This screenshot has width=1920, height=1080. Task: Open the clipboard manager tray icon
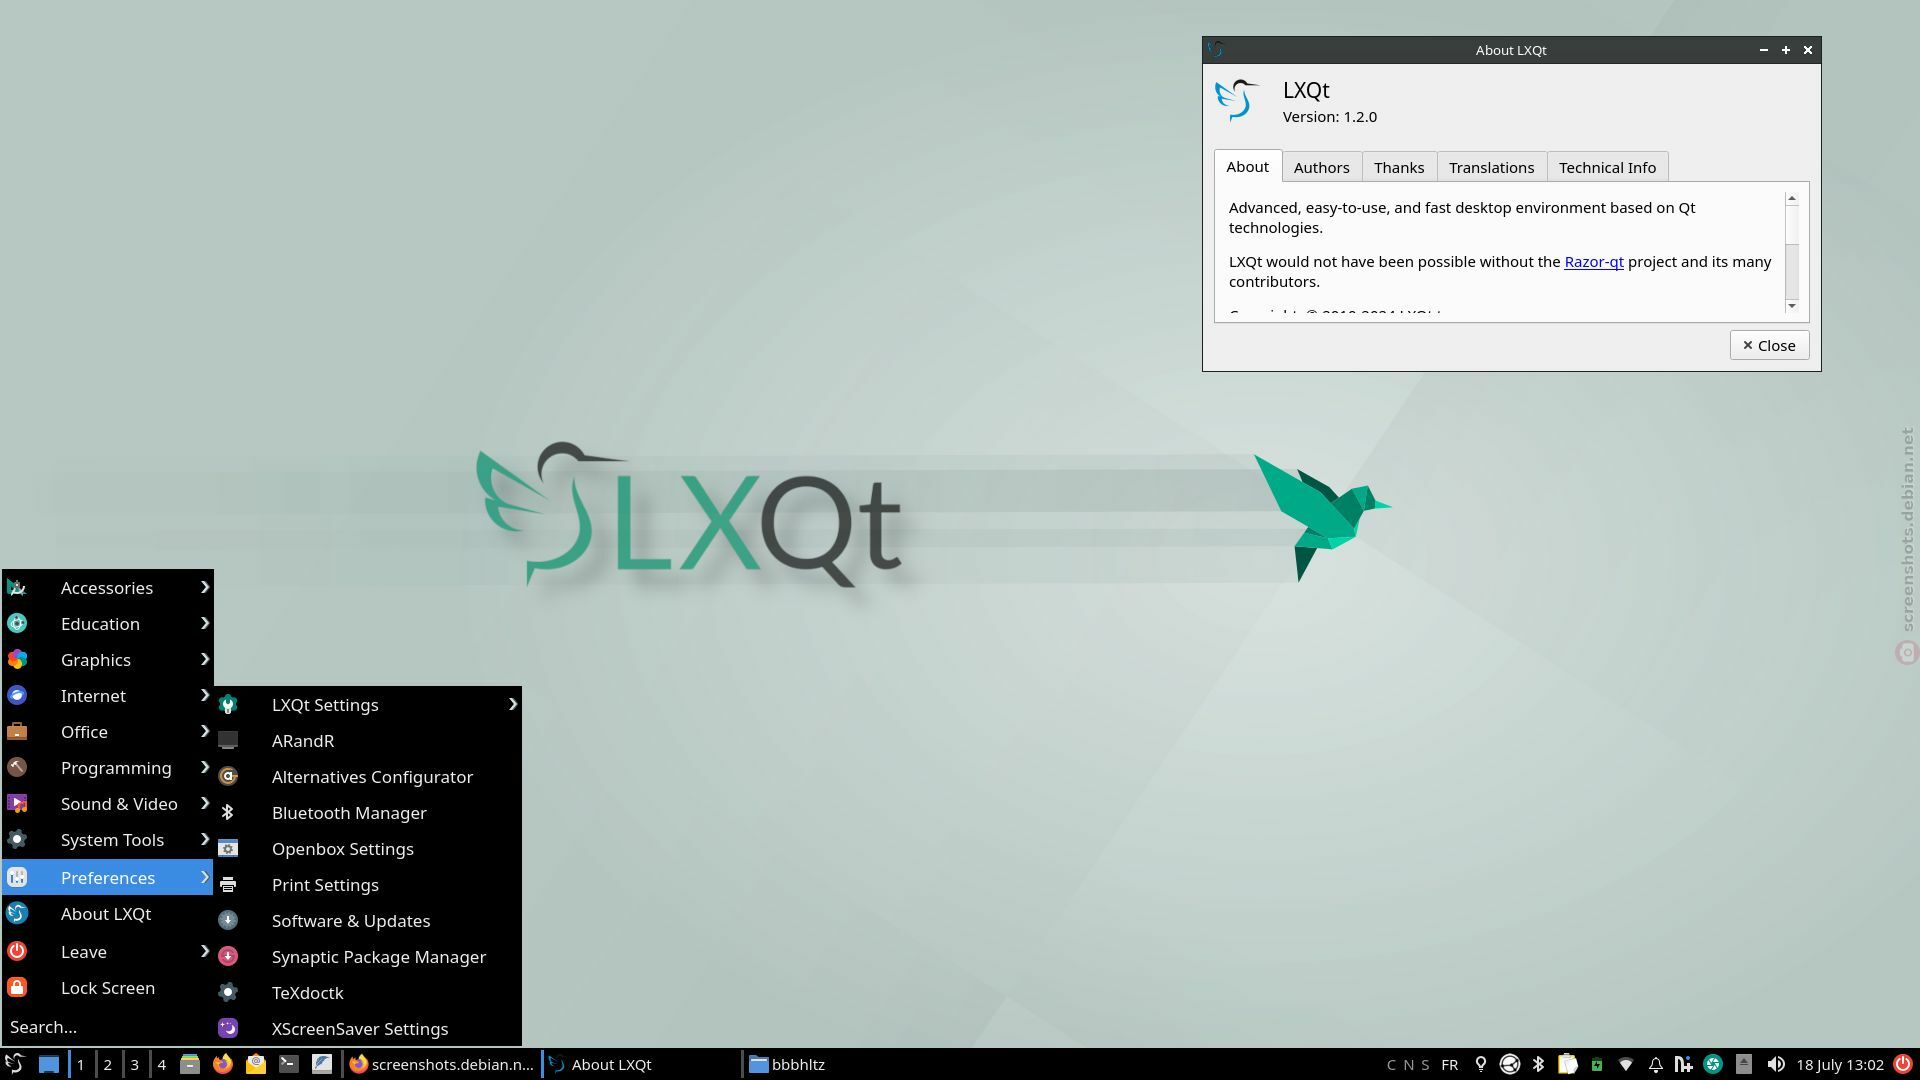(1568, 1064)
